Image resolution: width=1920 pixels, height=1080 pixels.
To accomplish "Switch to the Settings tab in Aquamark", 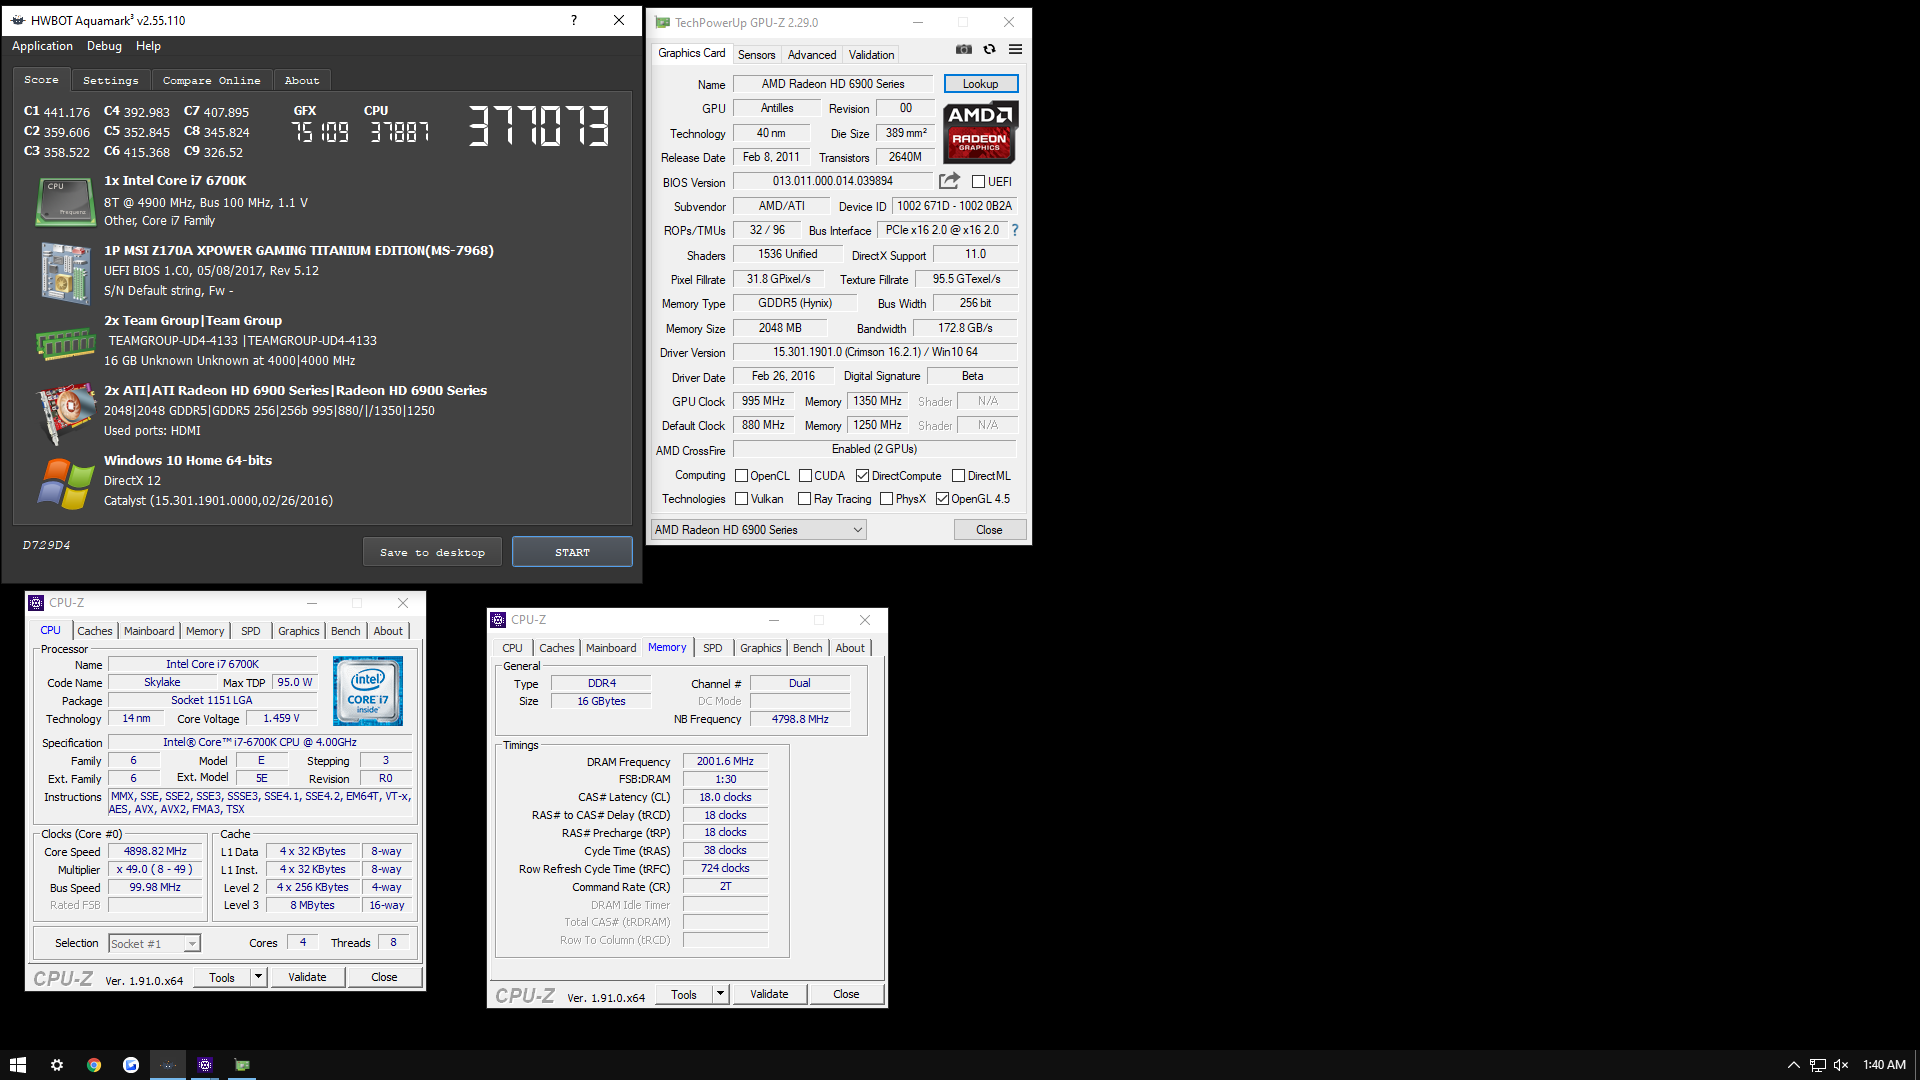I will point(110,80).
